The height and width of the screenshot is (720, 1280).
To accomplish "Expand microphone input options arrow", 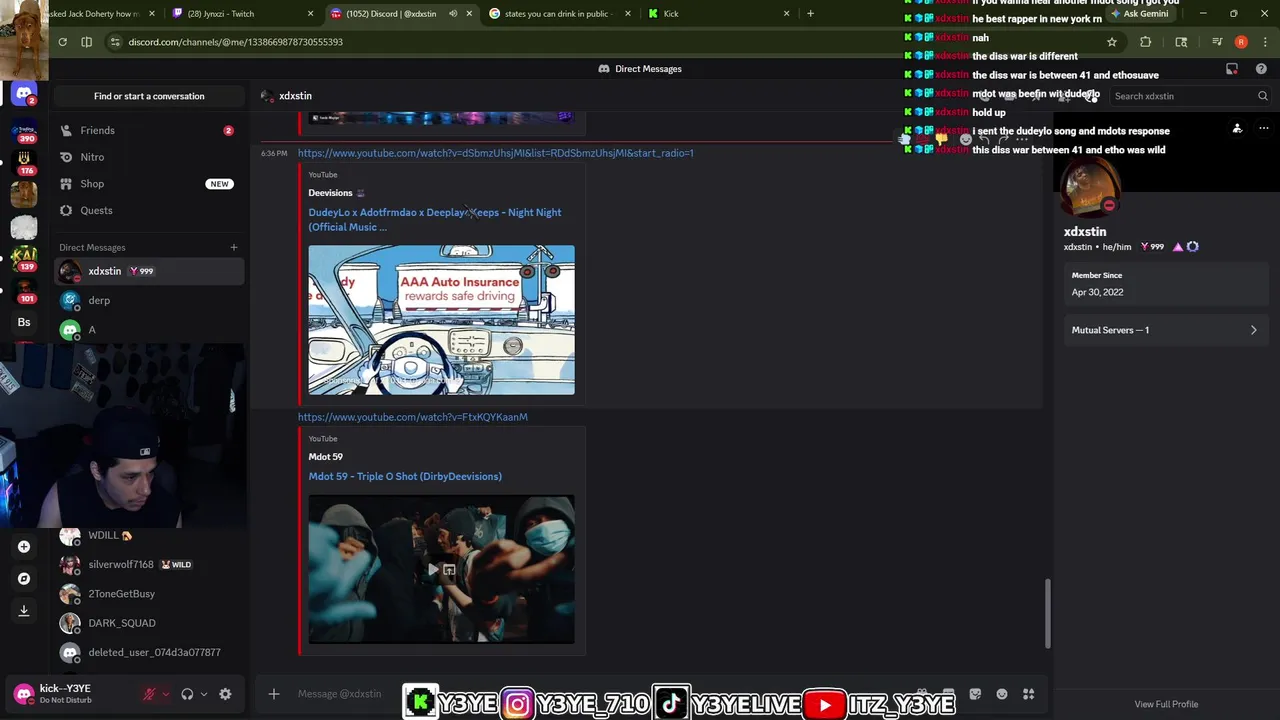I will [166, 694].
